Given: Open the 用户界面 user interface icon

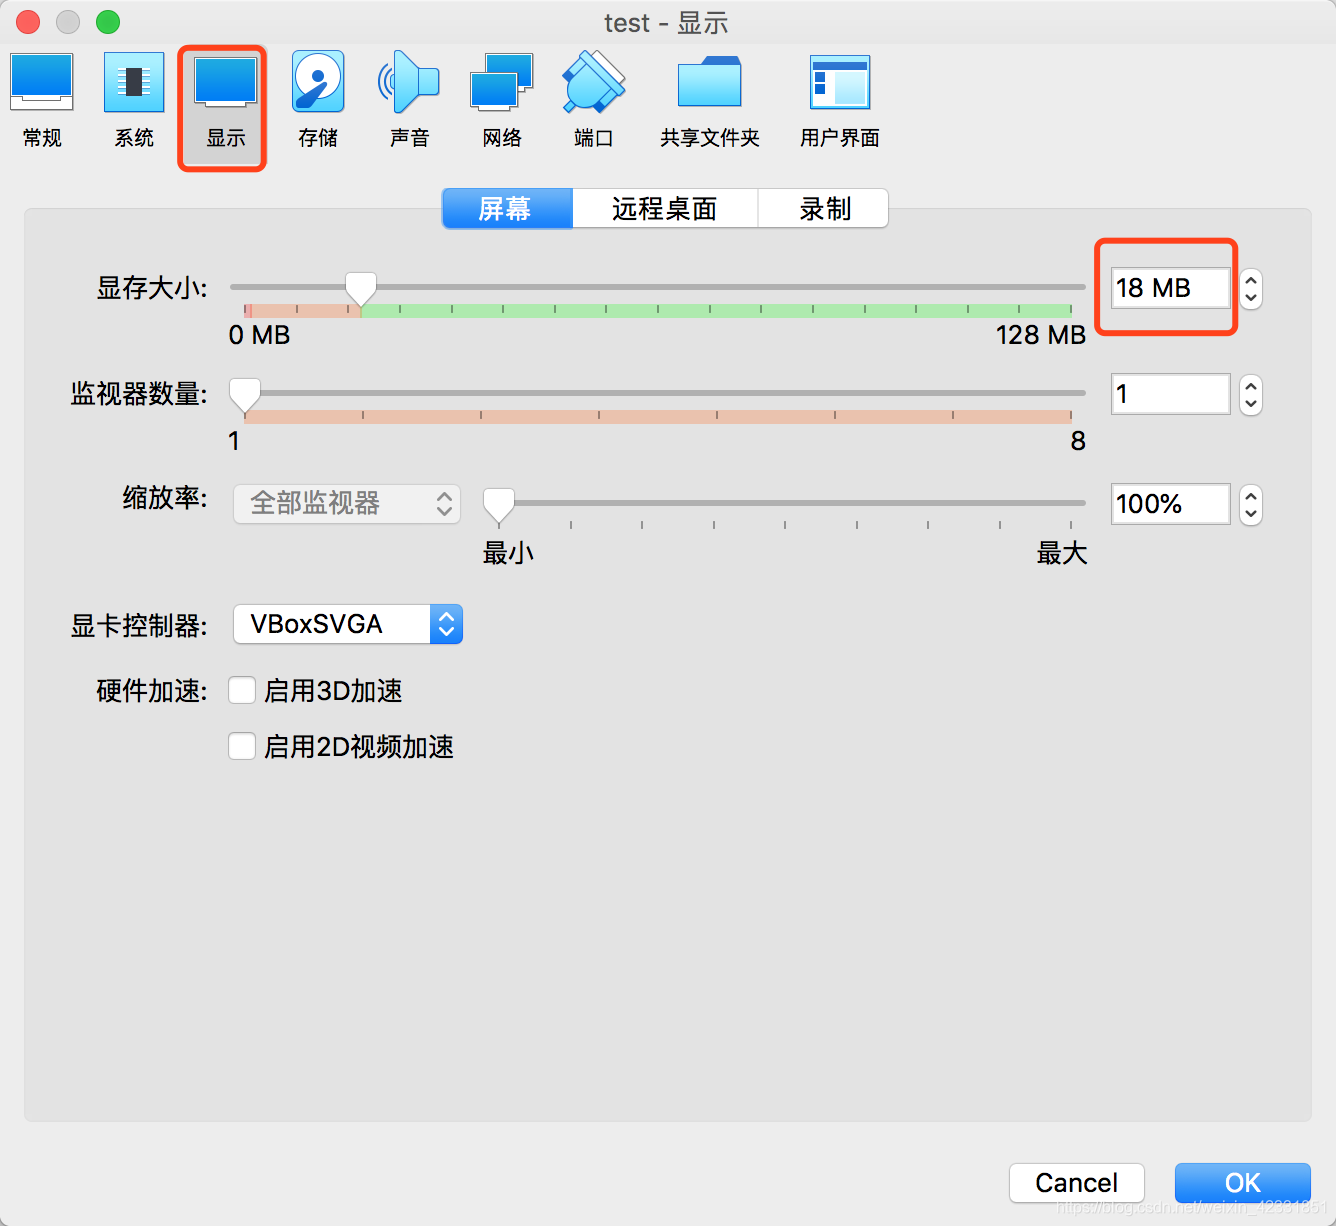Looking at the screenshot, I should pyautogui.click(x=840, y=100).
